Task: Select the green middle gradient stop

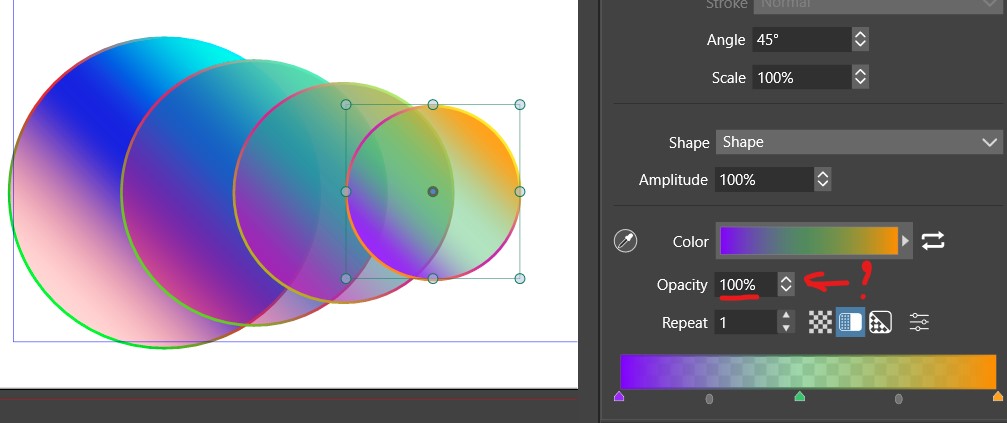Action: (x=799, y=397)
